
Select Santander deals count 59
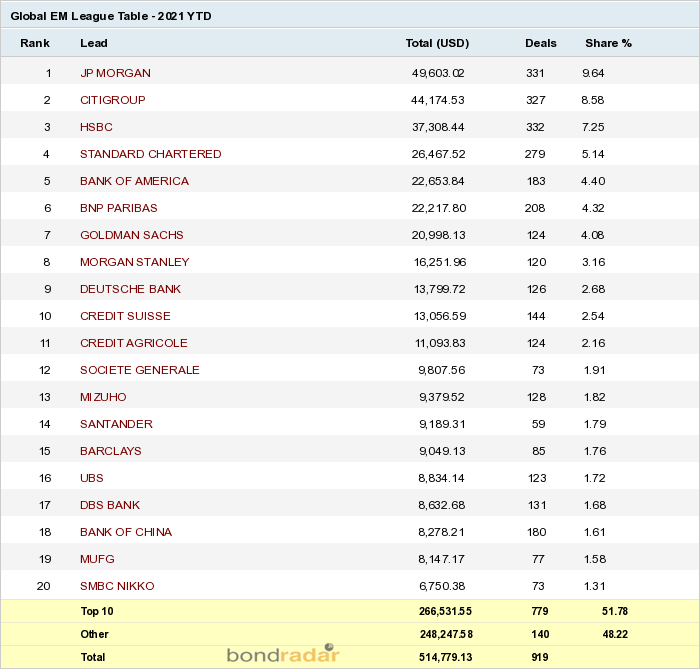[538, 424]
